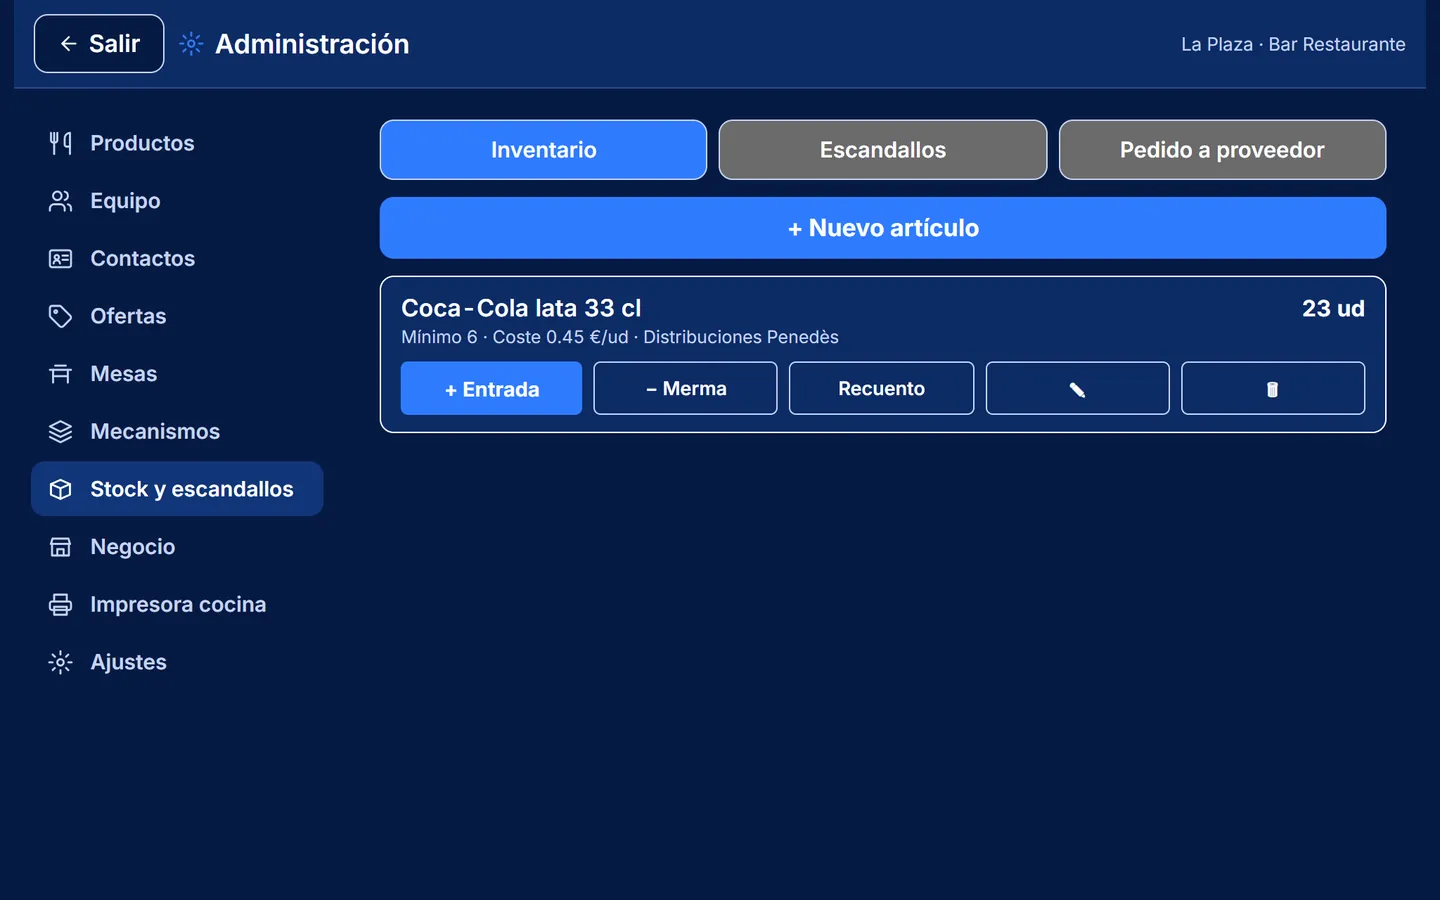Click − Merma for Coca-Cola lata
Screen dimensions: 1440x900
(685, 388)
